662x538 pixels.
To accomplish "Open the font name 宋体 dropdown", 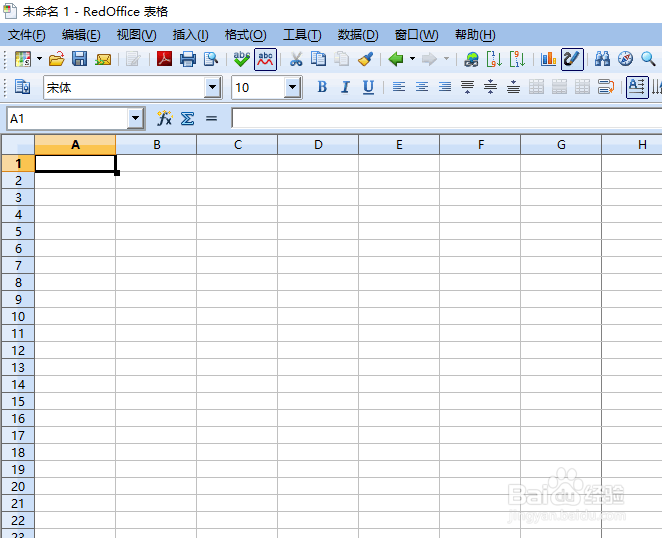I will pos(212,87).
